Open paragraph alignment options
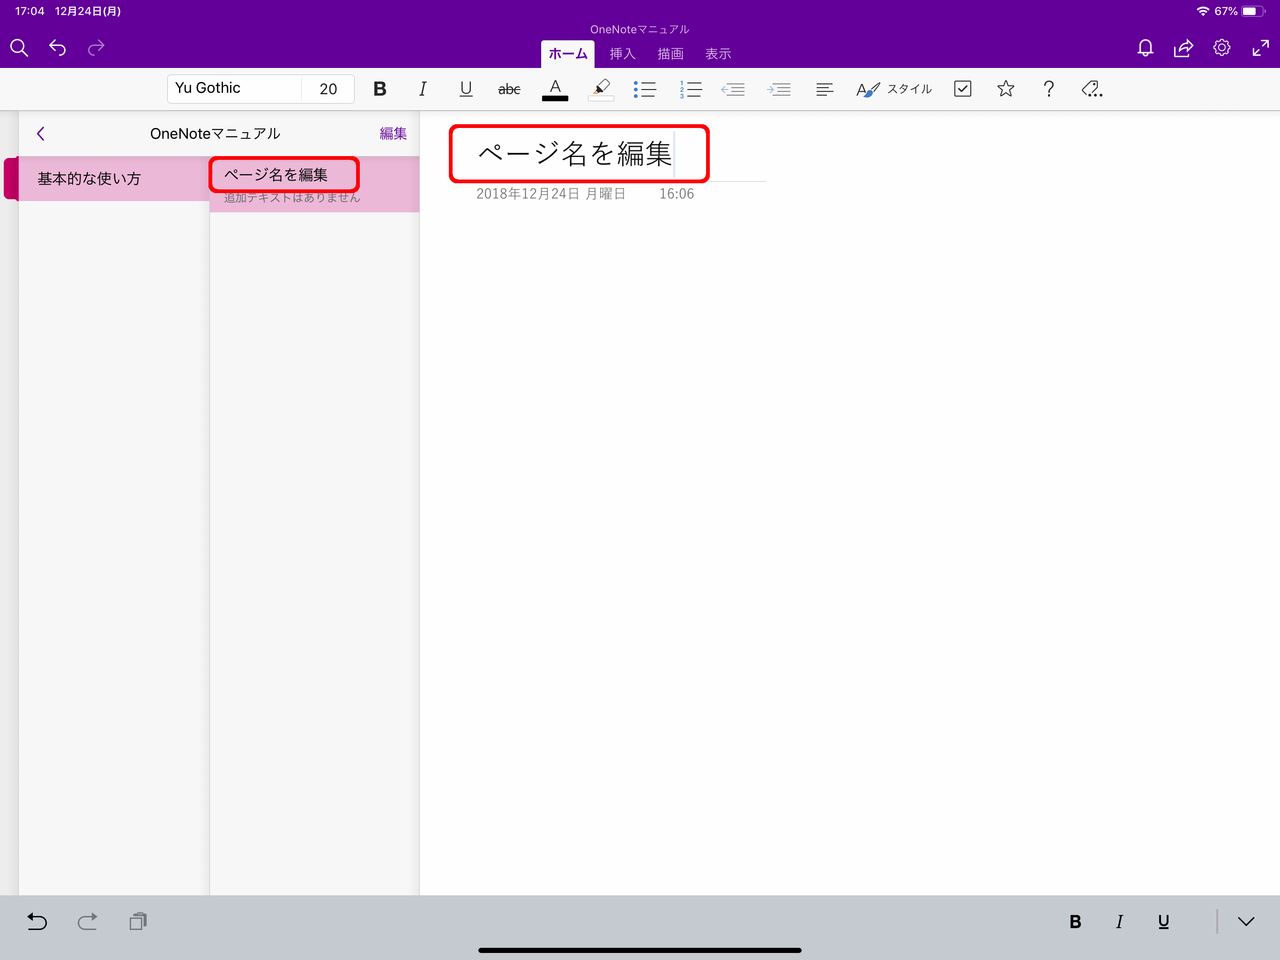Image resolution: width=1280 pixels, height=960 pixels. pyautogui.click(x=824, y=89)
